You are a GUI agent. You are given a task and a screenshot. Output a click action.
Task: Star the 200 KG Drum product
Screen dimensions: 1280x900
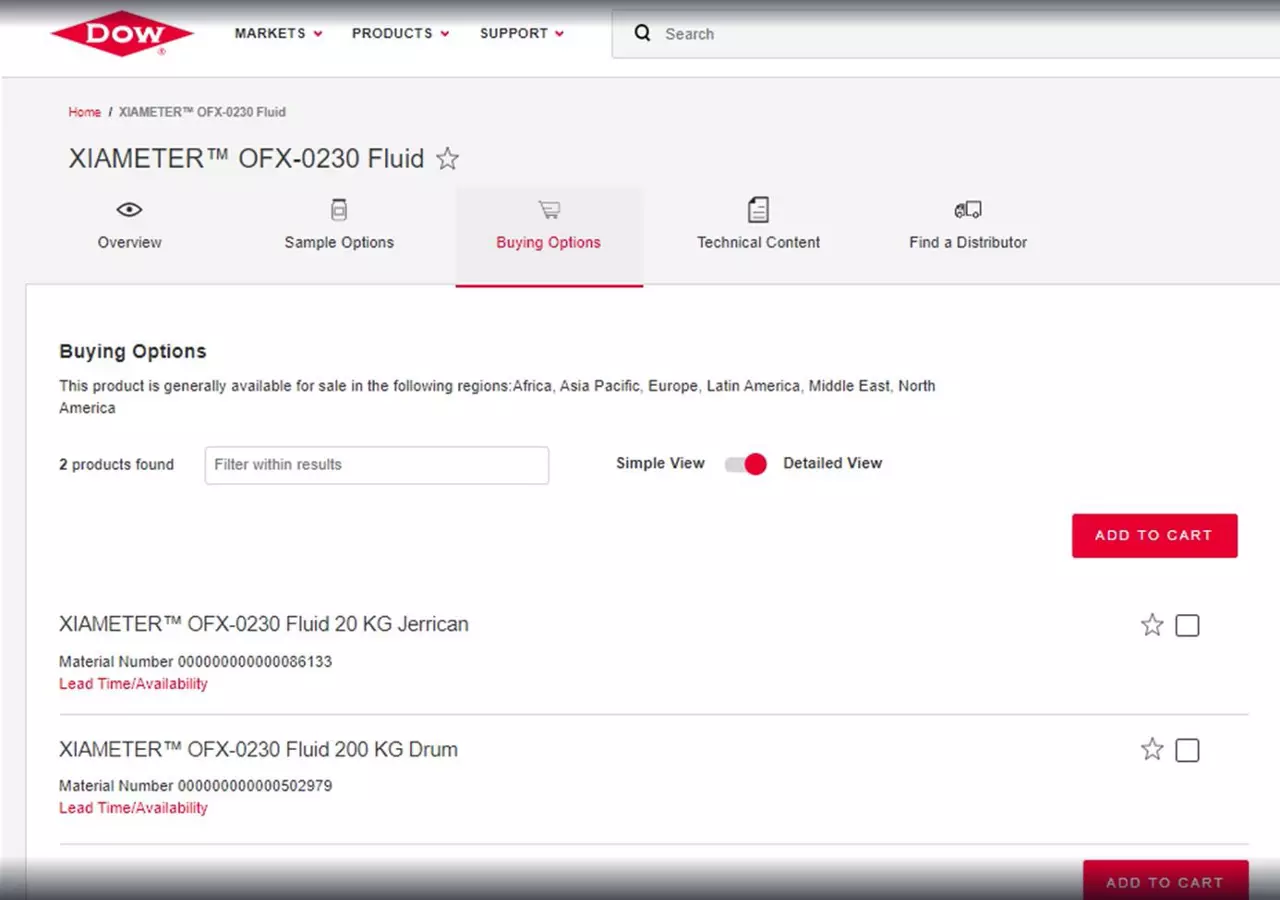[1152, 750]
